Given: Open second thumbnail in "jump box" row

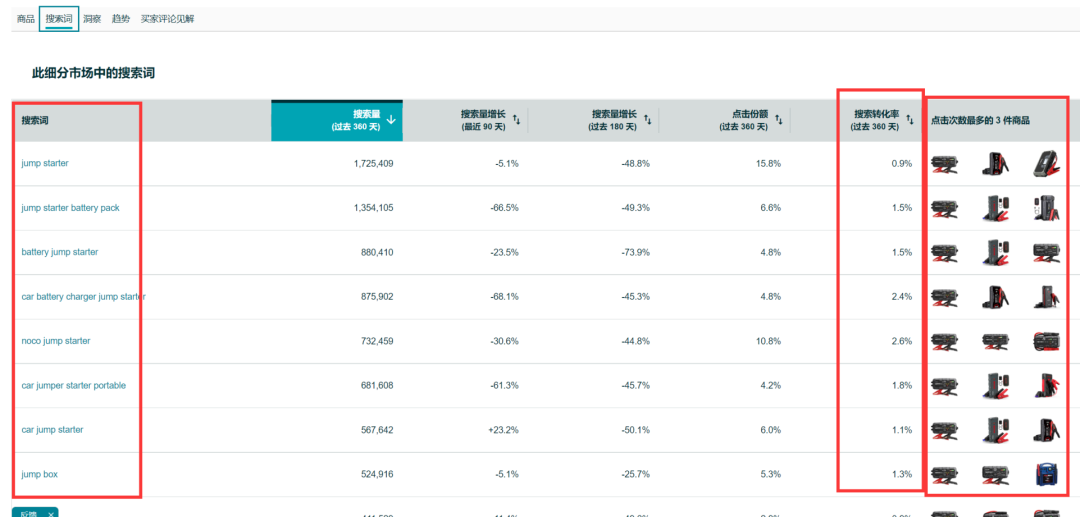Looking at the screenshot, I should pyautogui.click(x=995, y=474).
